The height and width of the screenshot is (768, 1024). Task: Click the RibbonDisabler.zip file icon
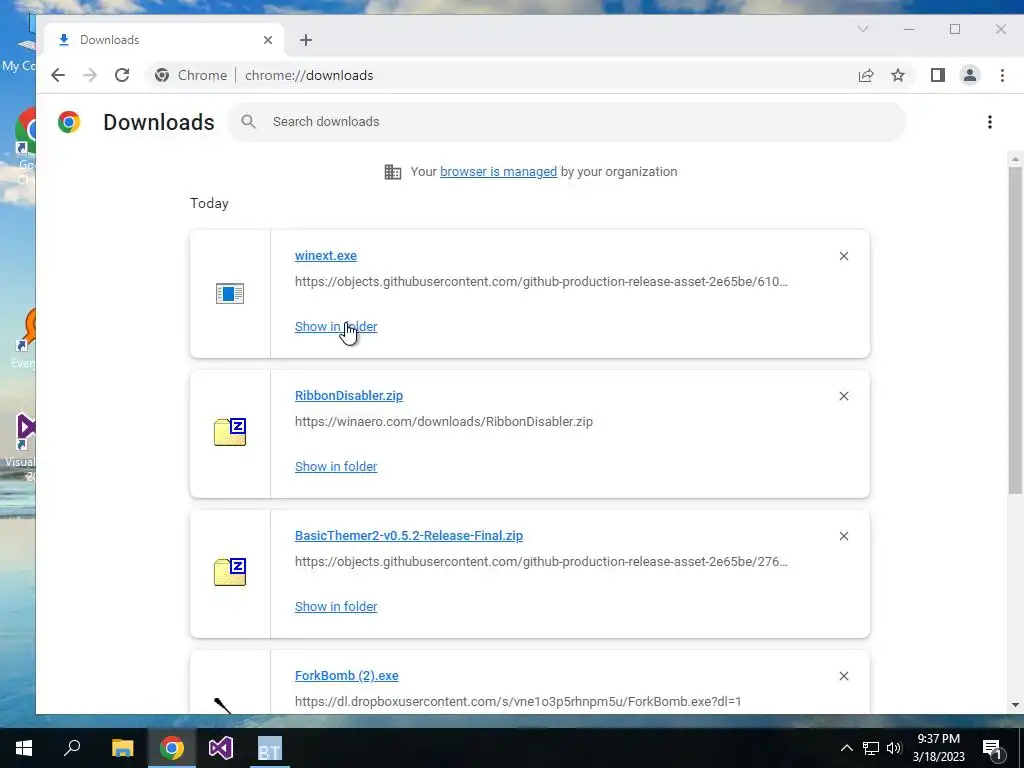230,432
